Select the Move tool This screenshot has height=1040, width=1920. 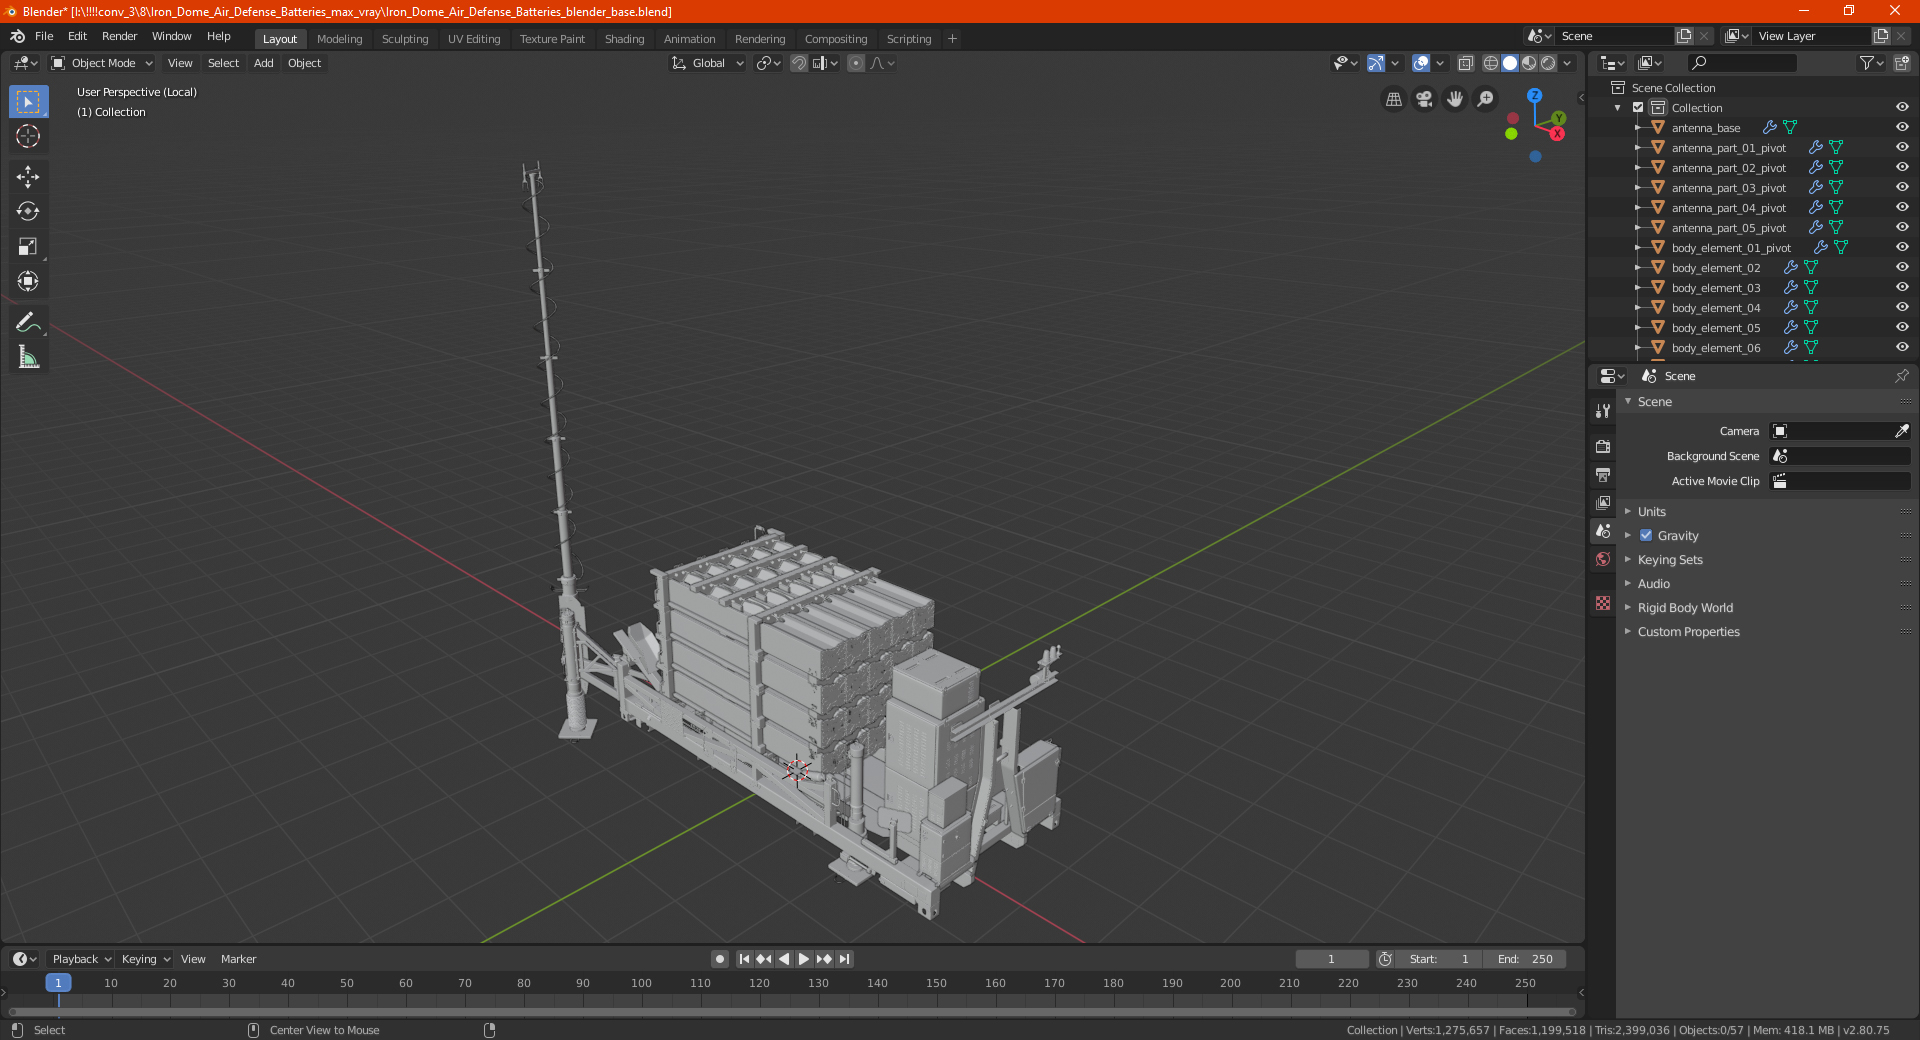[28, 177]
